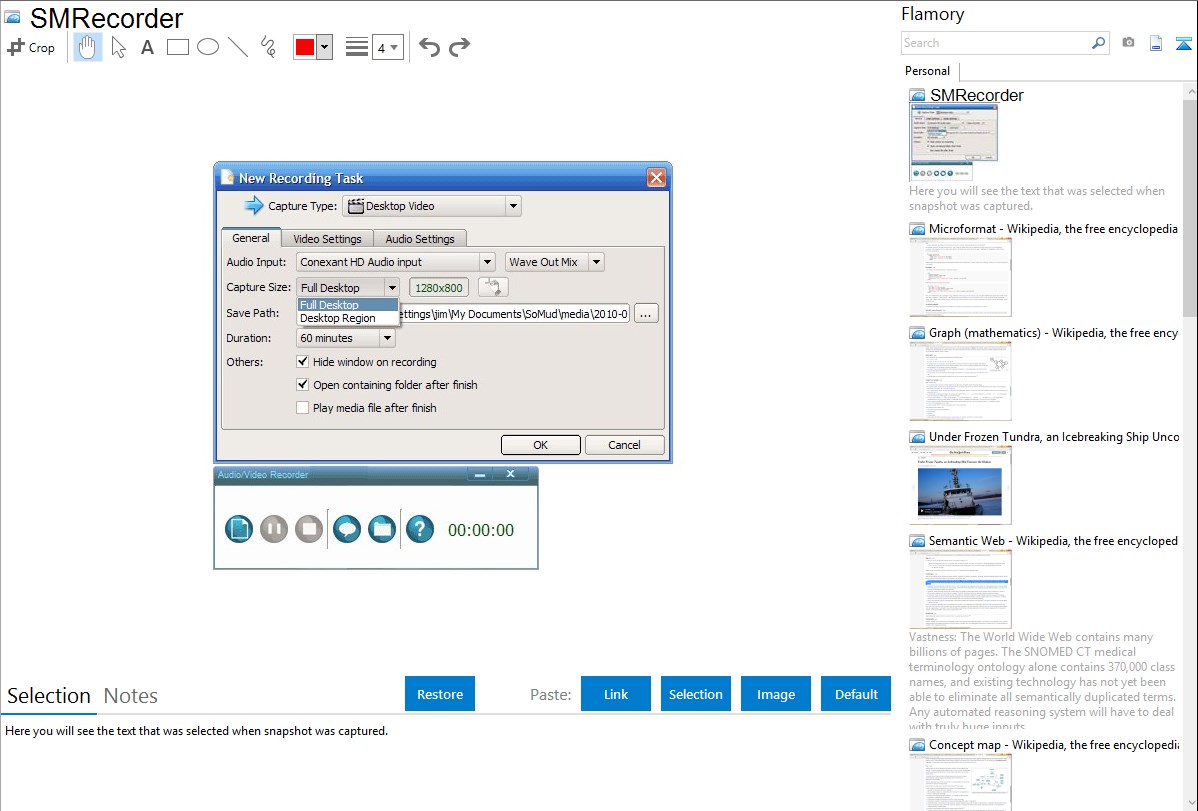The image size is (1198, 811).
Task: Open the line width 4 dropdown
Action: tap(388, 47)
